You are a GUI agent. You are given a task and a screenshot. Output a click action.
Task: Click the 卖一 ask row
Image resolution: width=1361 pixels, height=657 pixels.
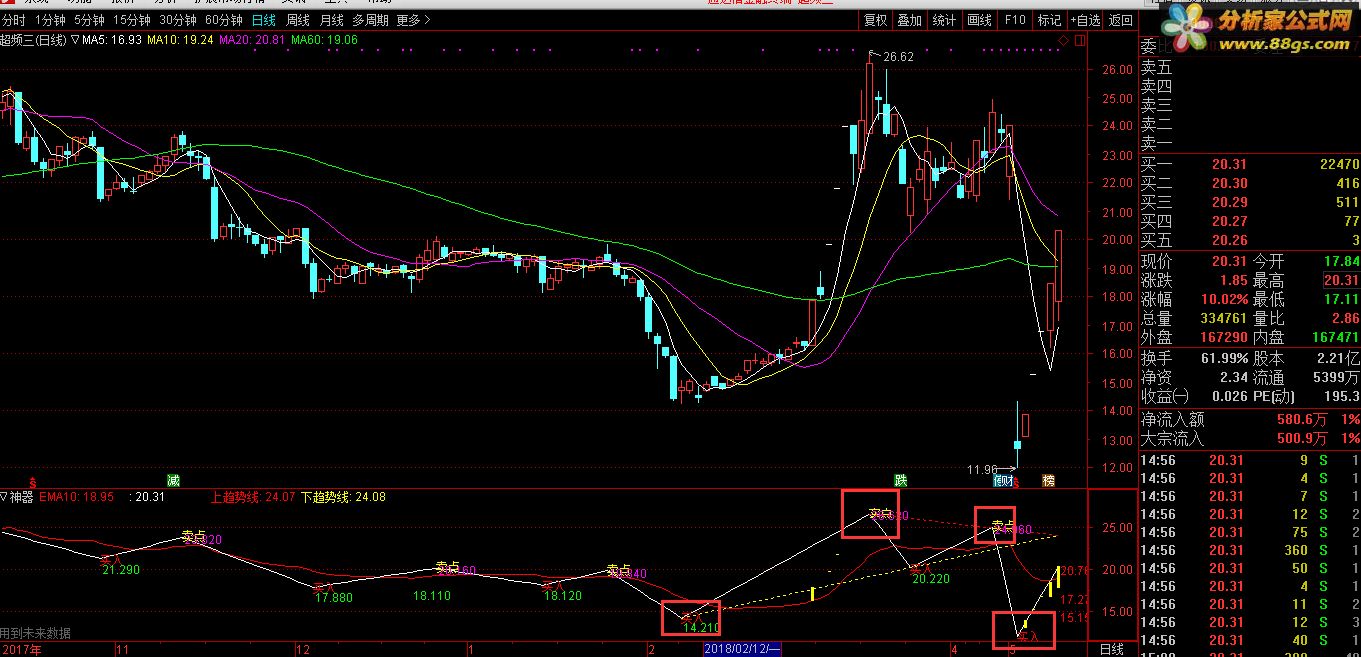(x=1250, y=143)
